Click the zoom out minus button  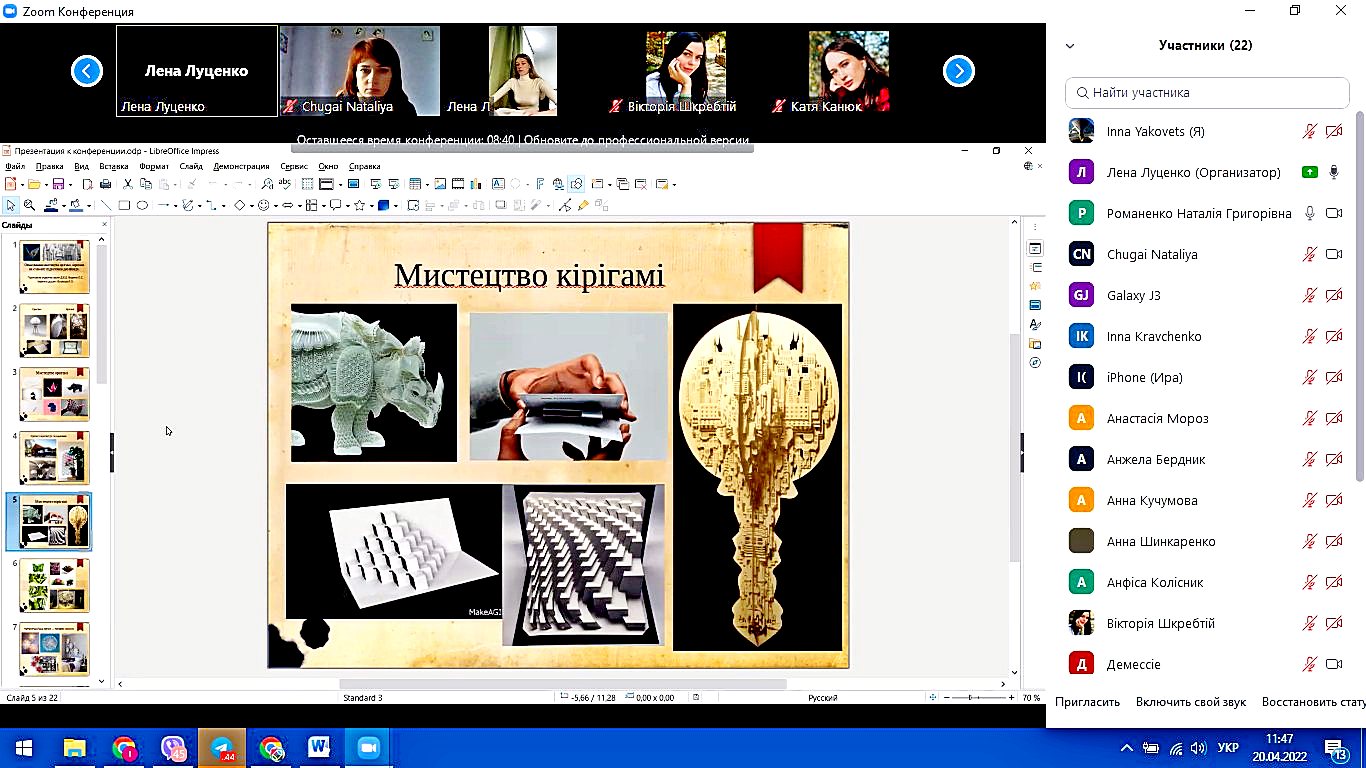[x=947, y=697]
